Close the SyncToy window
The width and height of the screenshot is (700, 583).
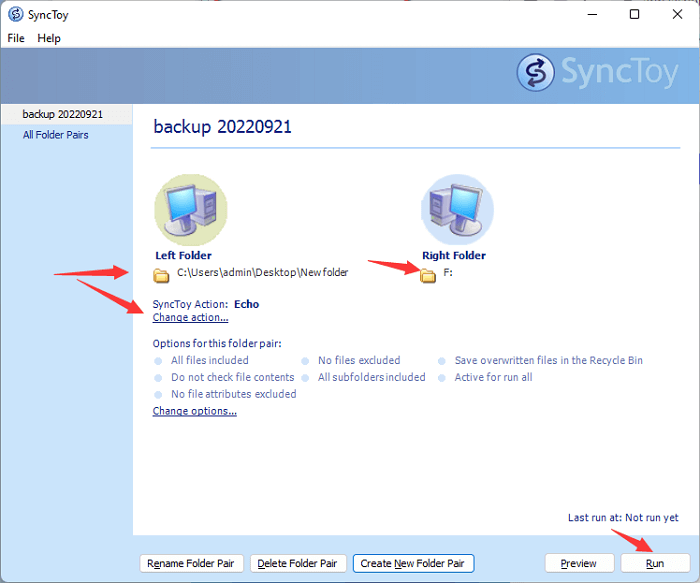click(677, 14)
